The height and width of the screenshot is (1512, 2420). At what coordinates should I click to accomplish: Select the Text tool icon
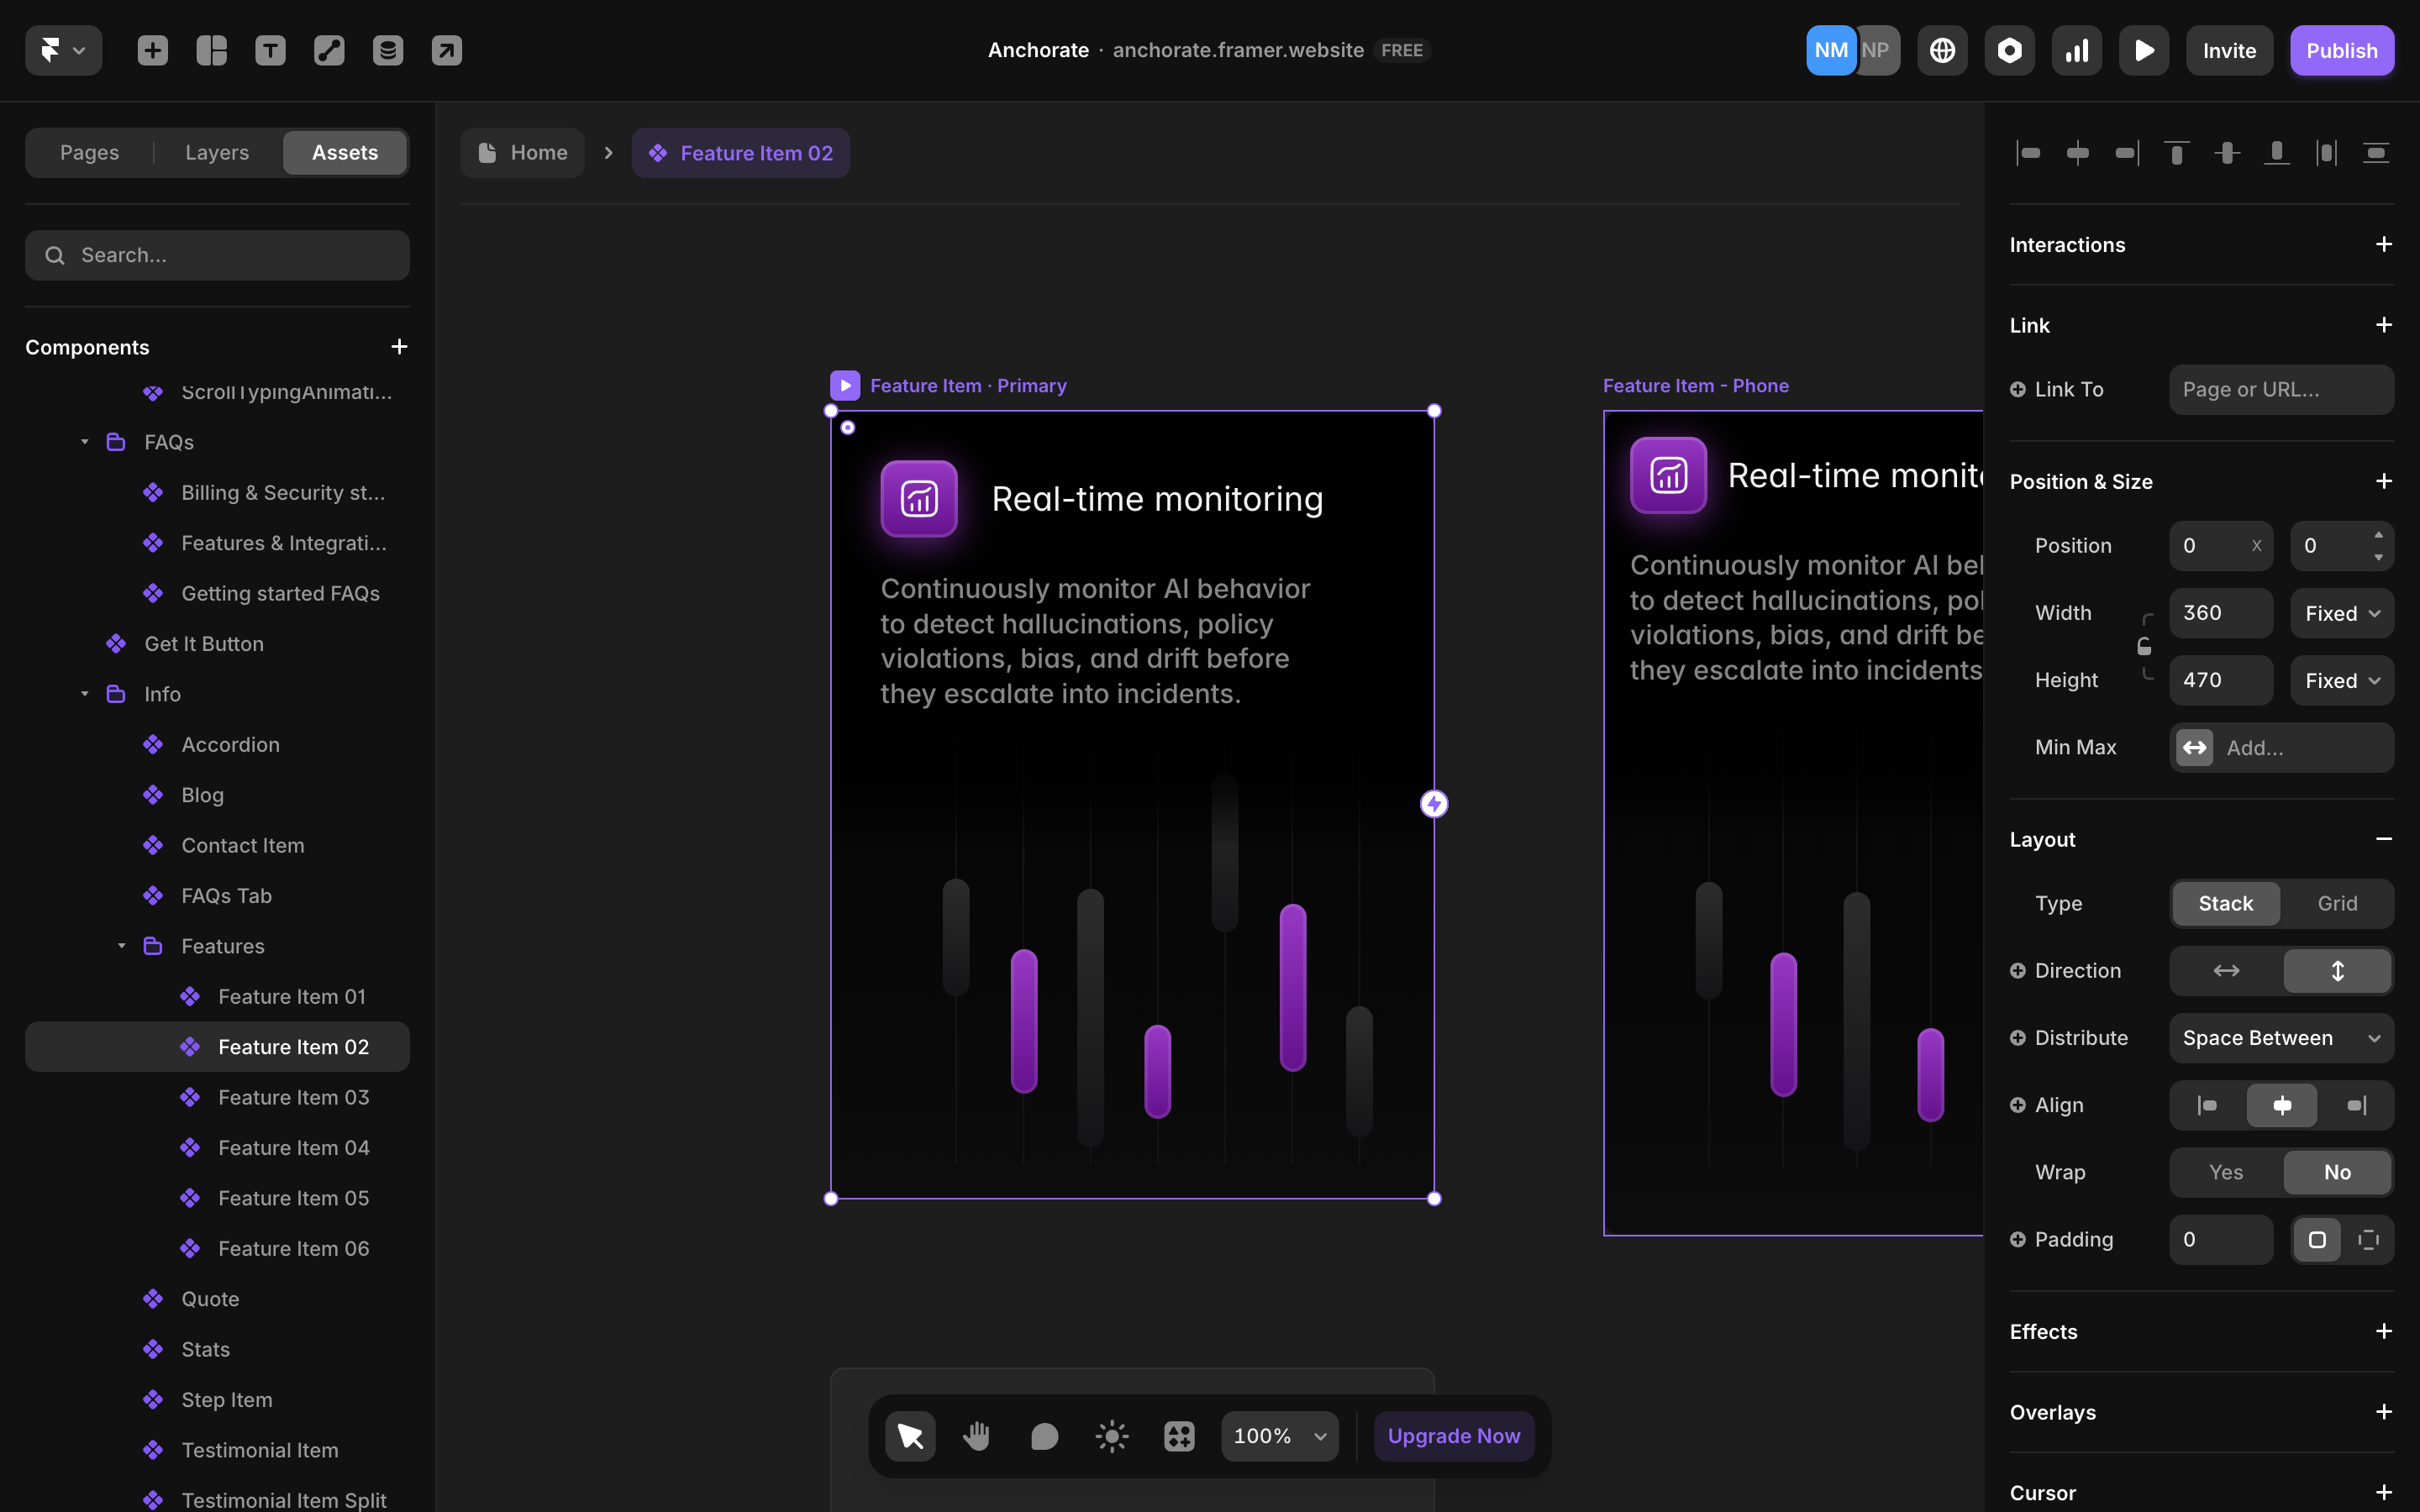click(270, 50)
